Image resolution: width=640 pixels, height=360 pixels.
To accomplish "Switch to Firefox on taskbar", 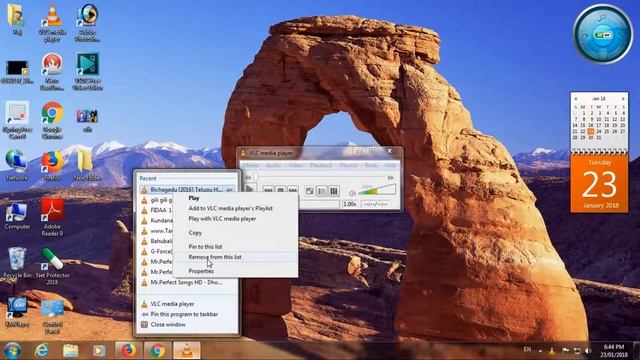I will coord(128,351).
